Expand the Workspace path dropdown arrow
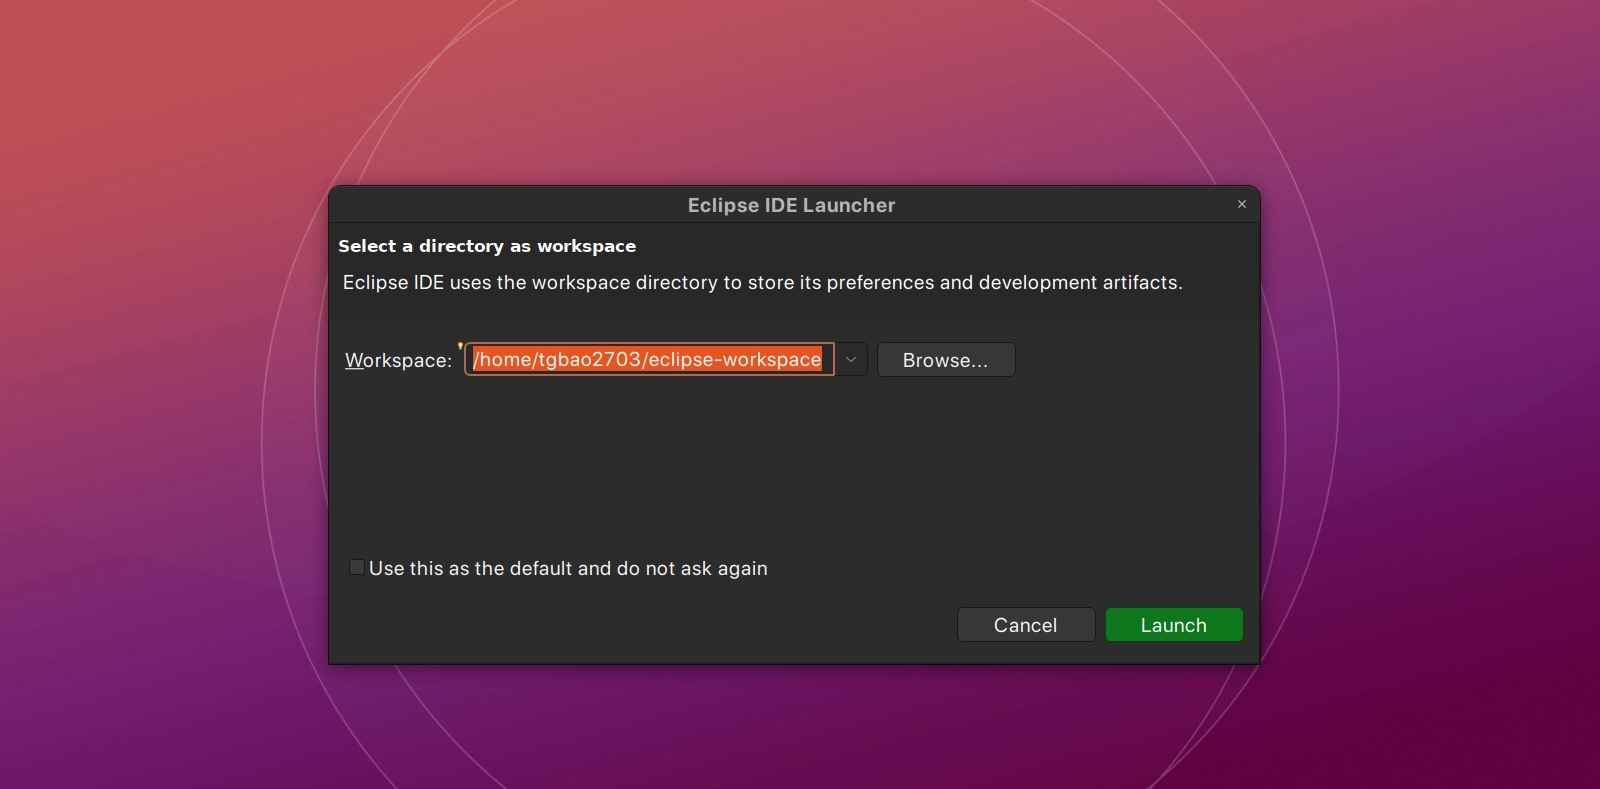Screen dimensions: 1600x789 click(x=851, y=360)
